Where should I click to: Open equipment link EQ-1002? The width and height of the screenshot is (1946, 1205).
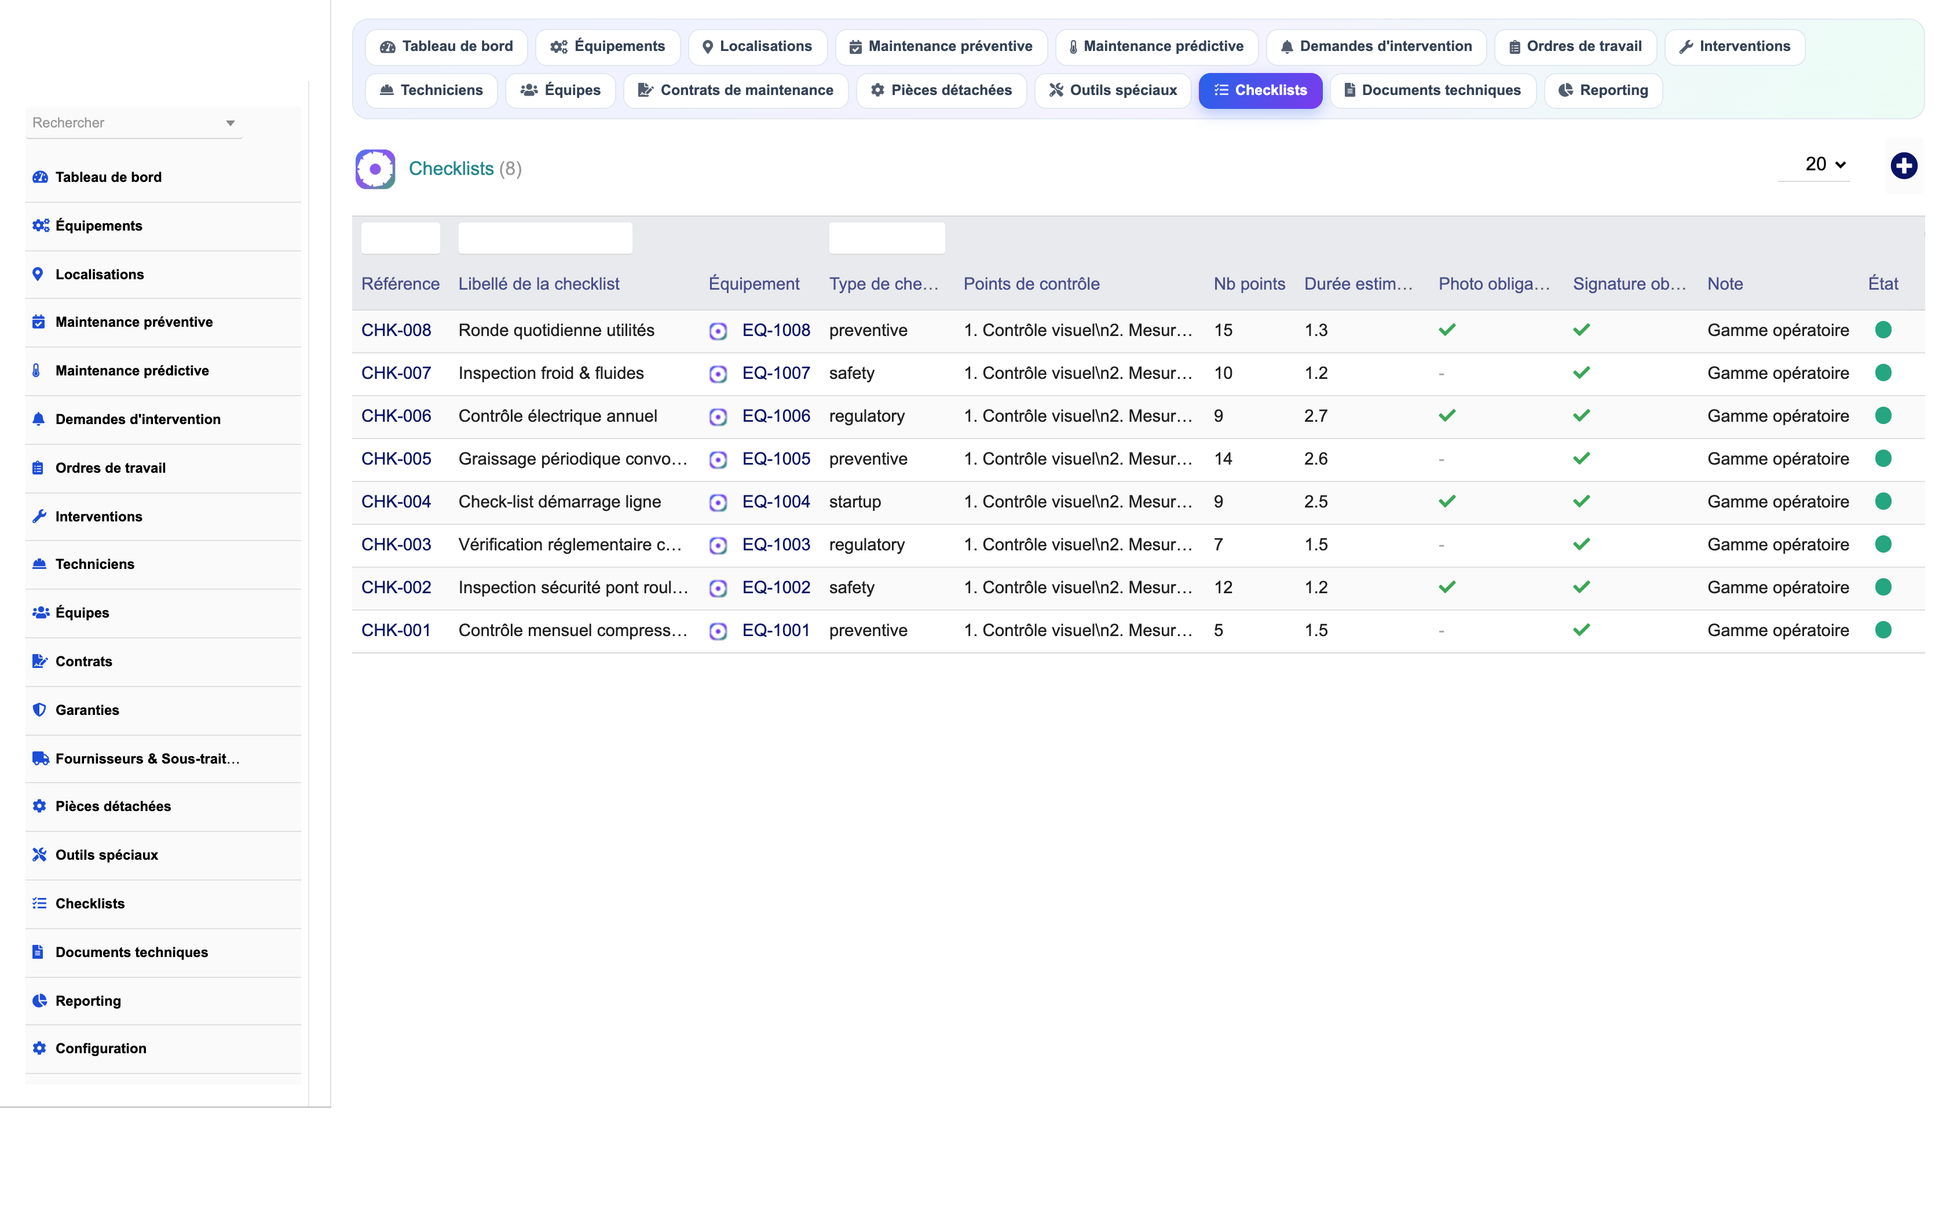coord(776,588)
